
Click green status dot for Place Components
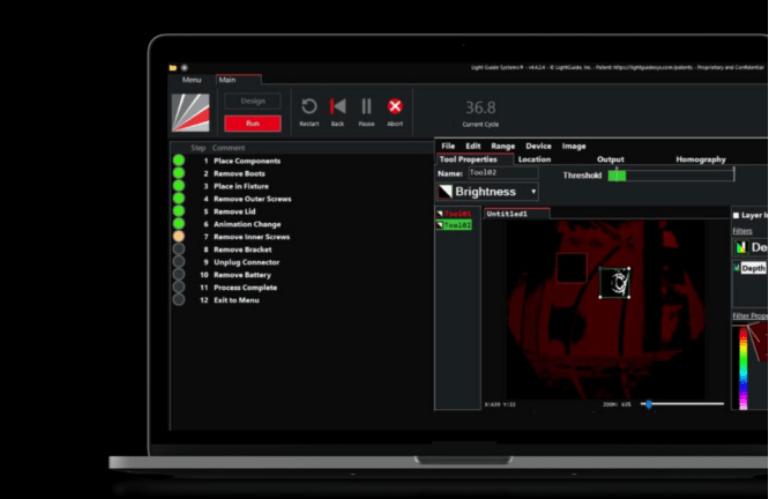pyautogui.click(x=179, y=160)
